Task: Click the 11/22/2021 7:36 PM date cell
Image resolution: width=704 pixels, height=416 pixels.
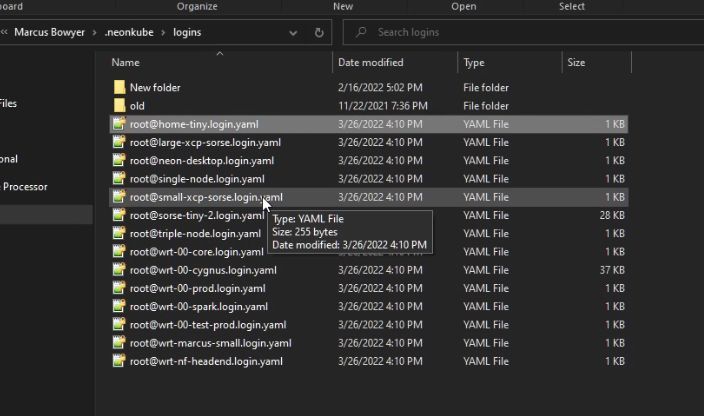Action: pyautogui.click(x=383, y=106)
